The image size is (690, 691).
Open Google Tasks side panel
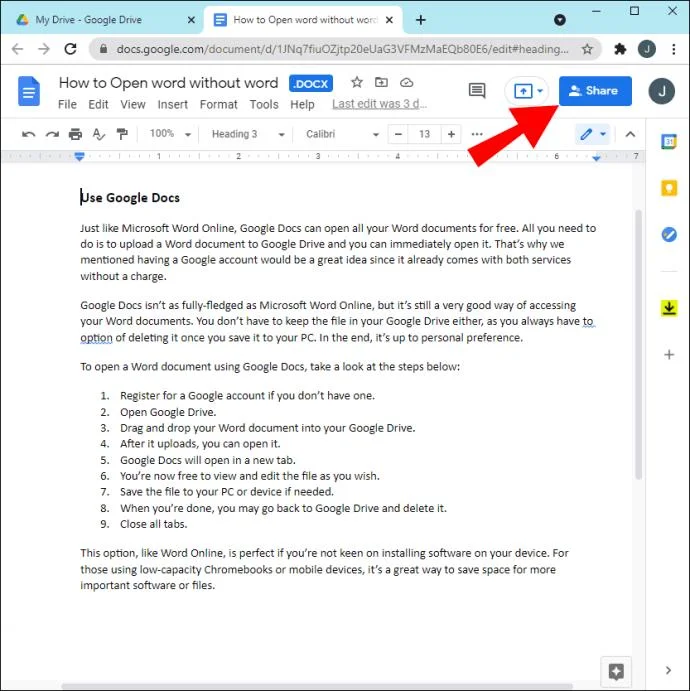pyautogui.click(x=669, y=234)
